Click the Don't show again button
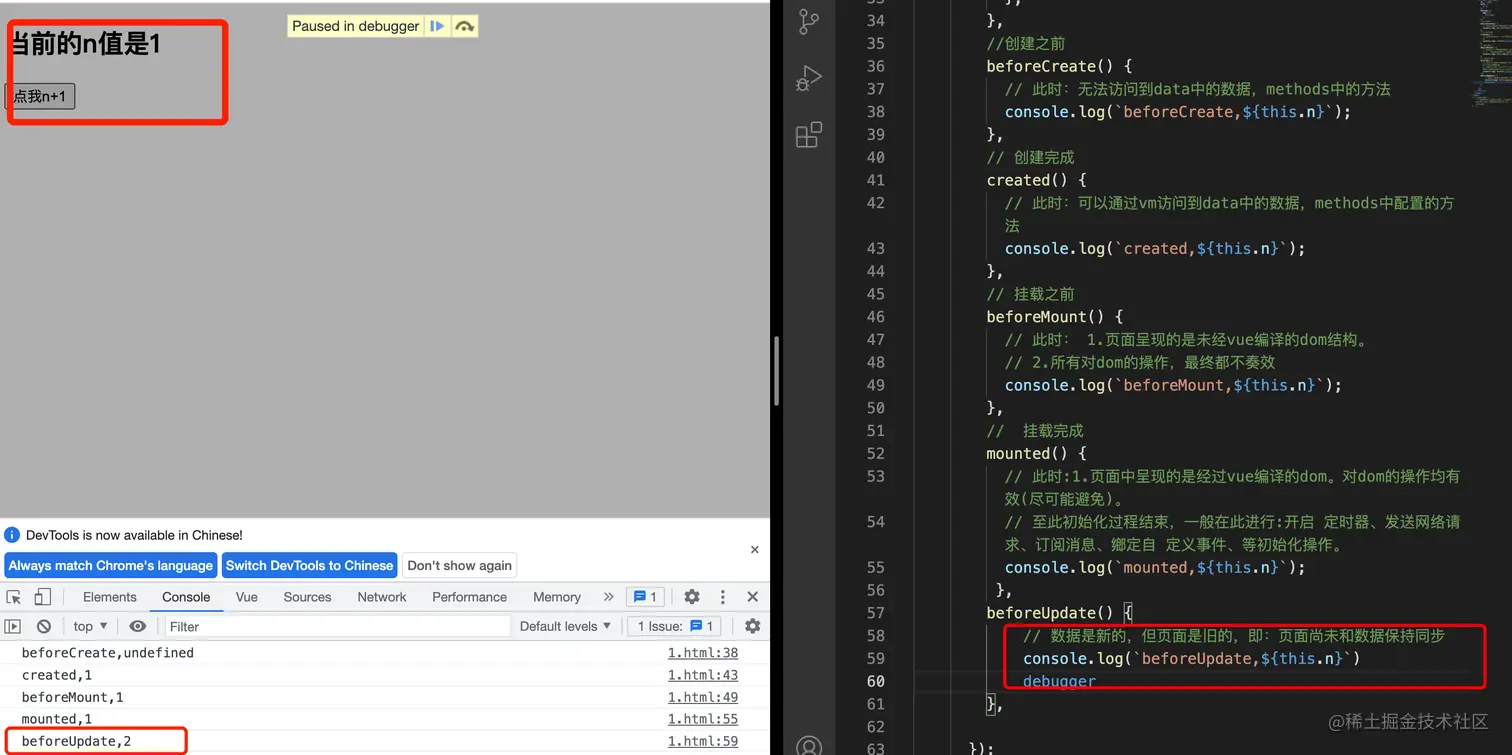This screenshot has width=1512, height=755. pyautogui.click(x=460, y=565)
